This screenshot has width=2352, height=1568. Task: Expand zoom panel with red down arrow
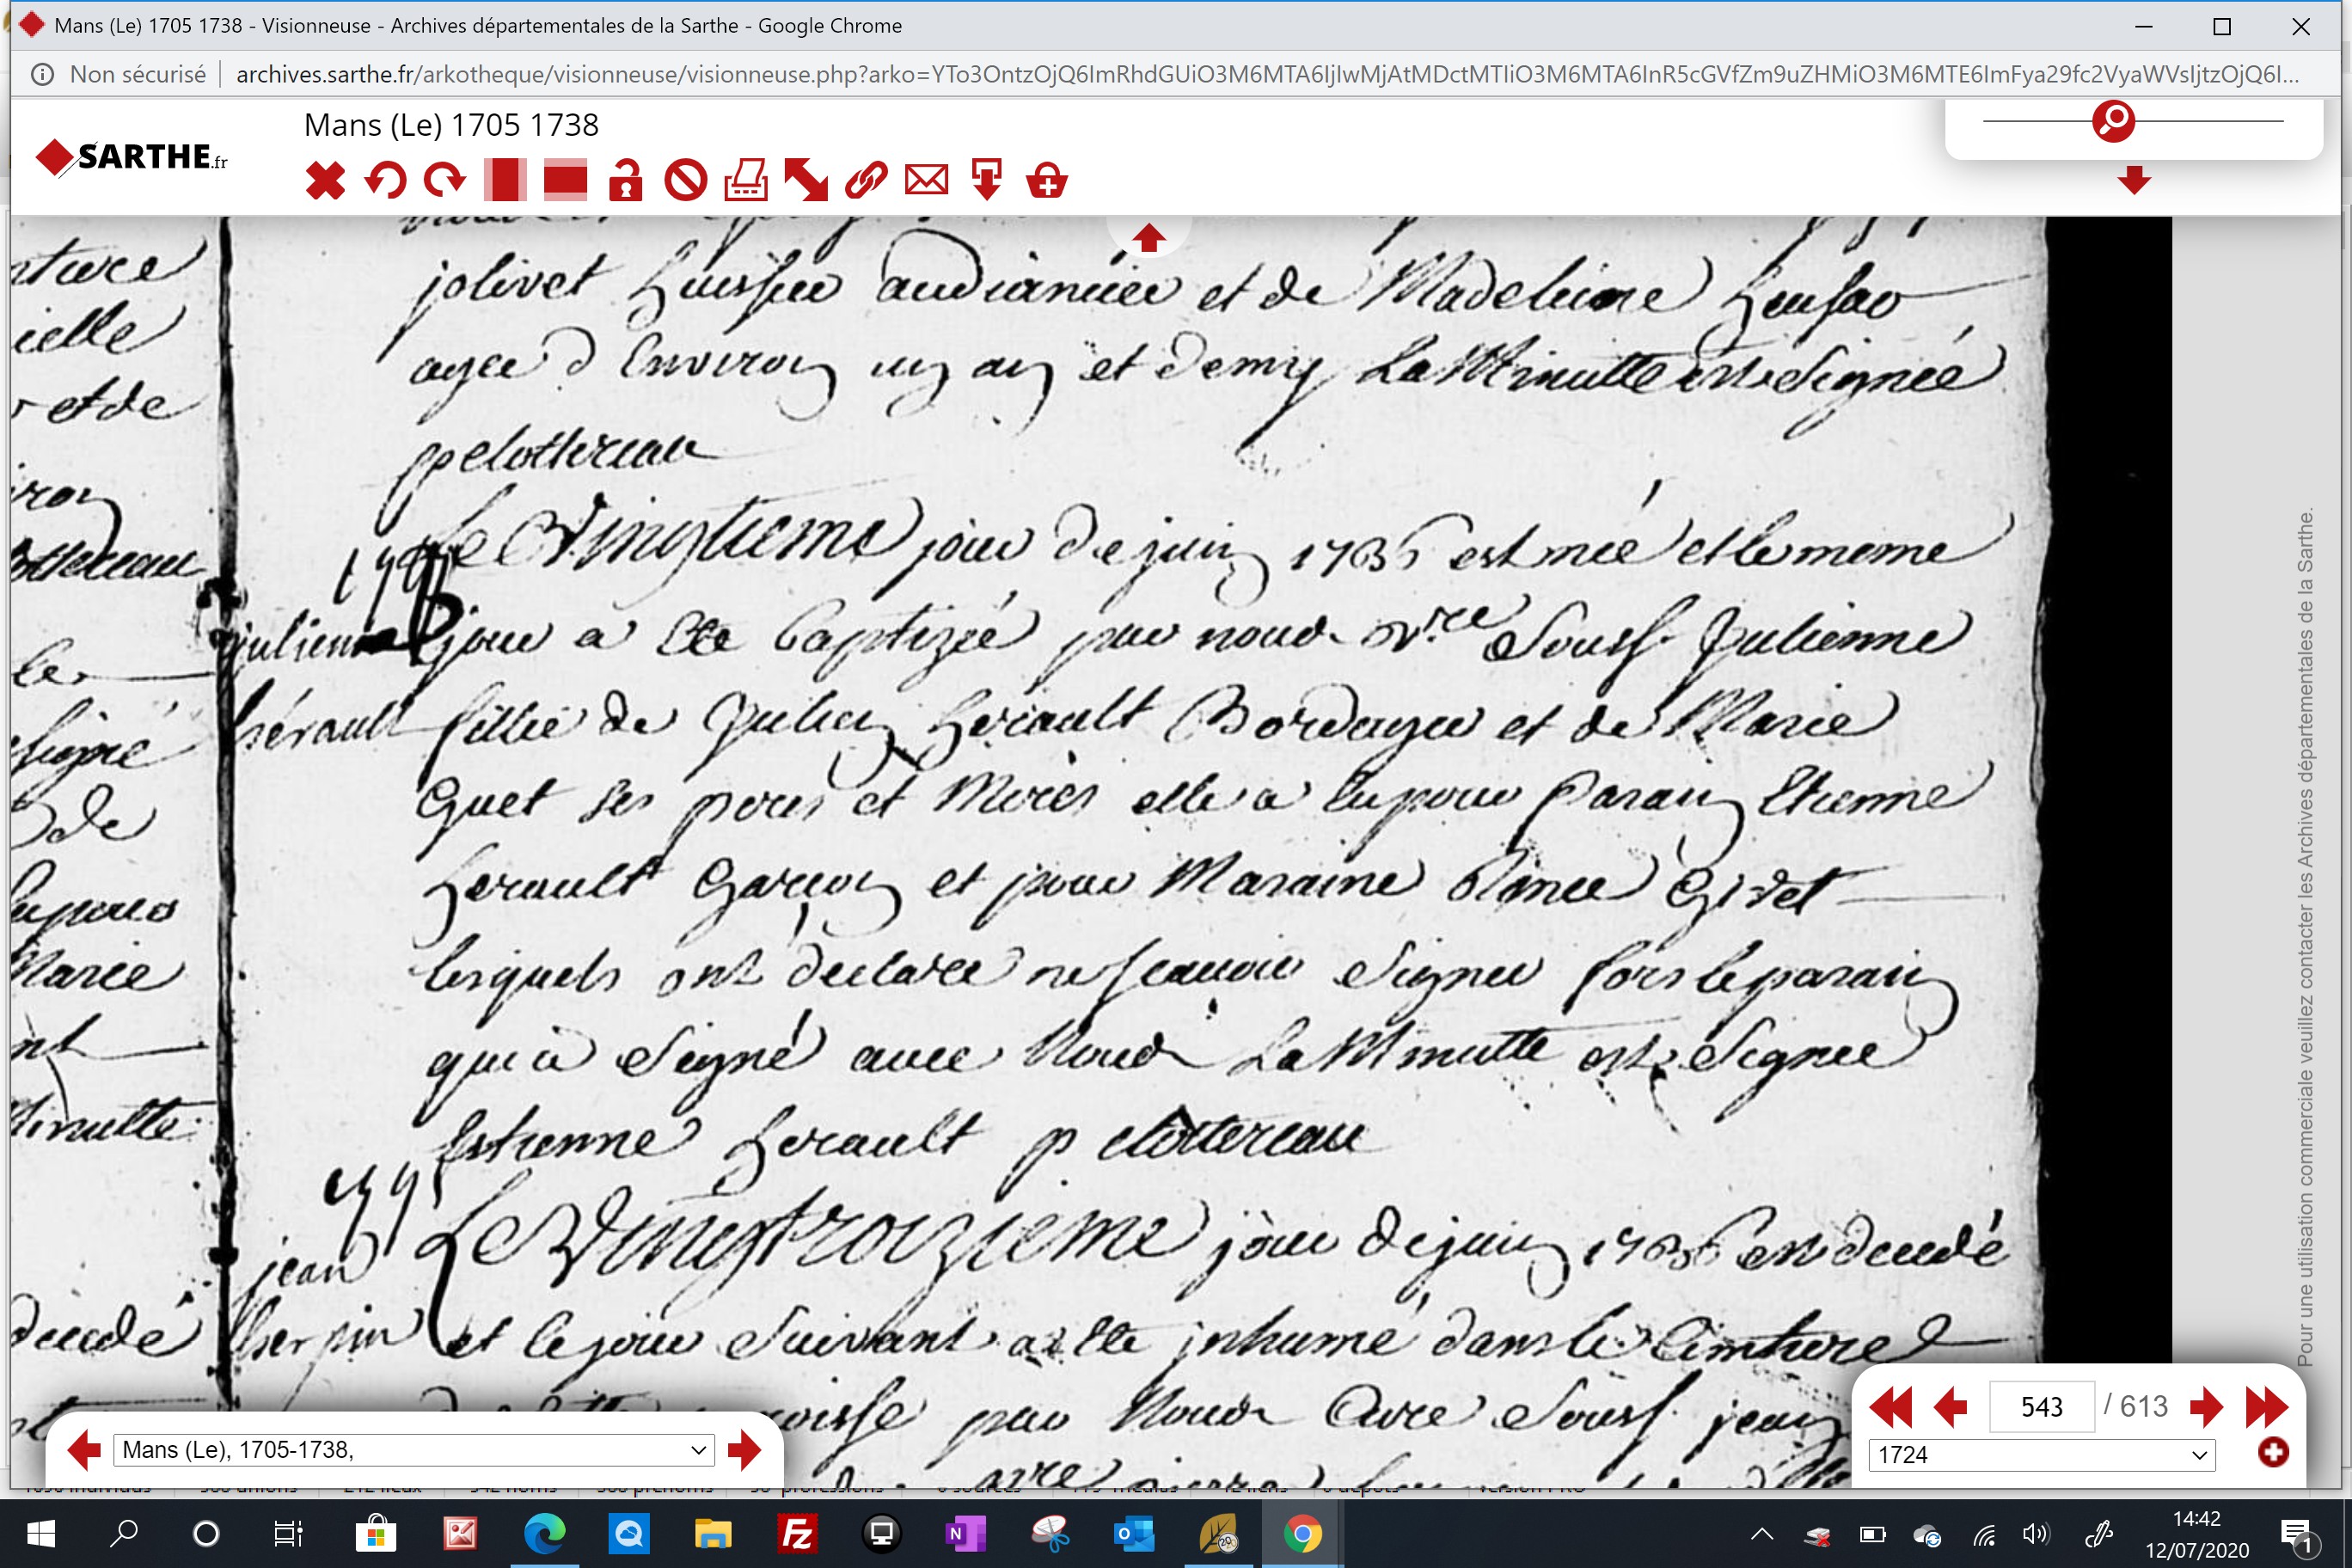click(x=2134, y=181)
